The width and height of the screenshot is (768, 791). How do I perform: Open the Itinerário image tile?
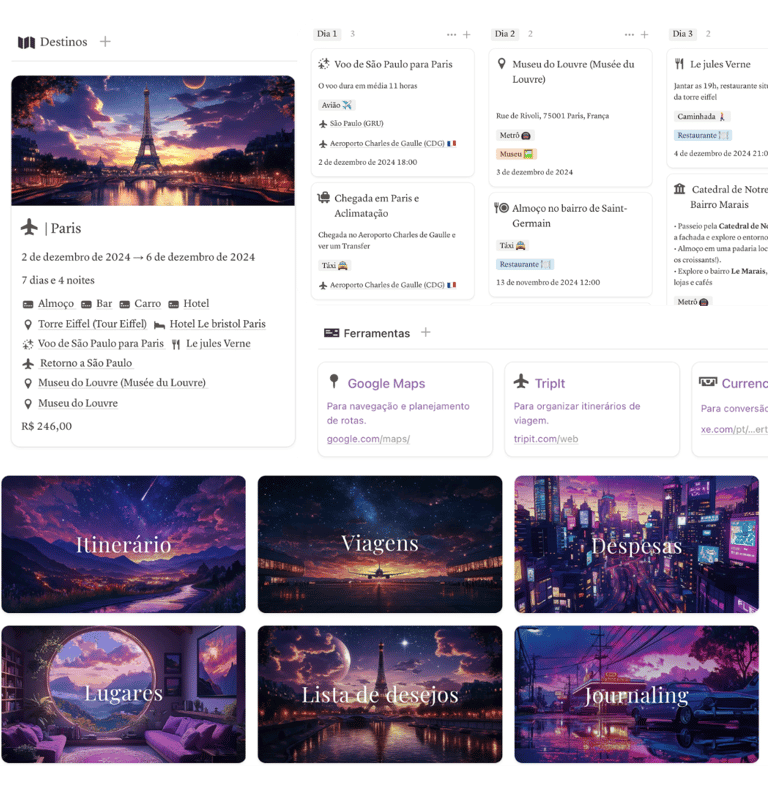(x=124, y=544)
